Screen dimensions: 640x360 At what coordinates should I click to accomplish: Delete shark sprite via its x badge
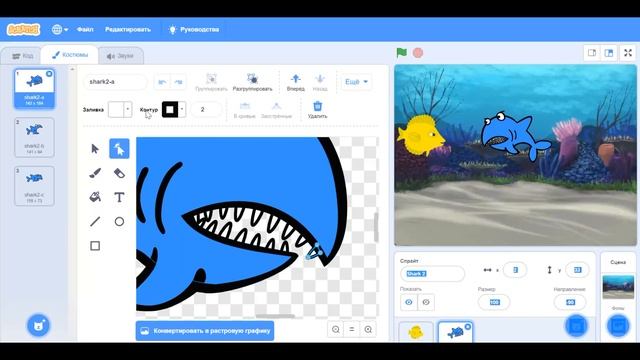468,327
